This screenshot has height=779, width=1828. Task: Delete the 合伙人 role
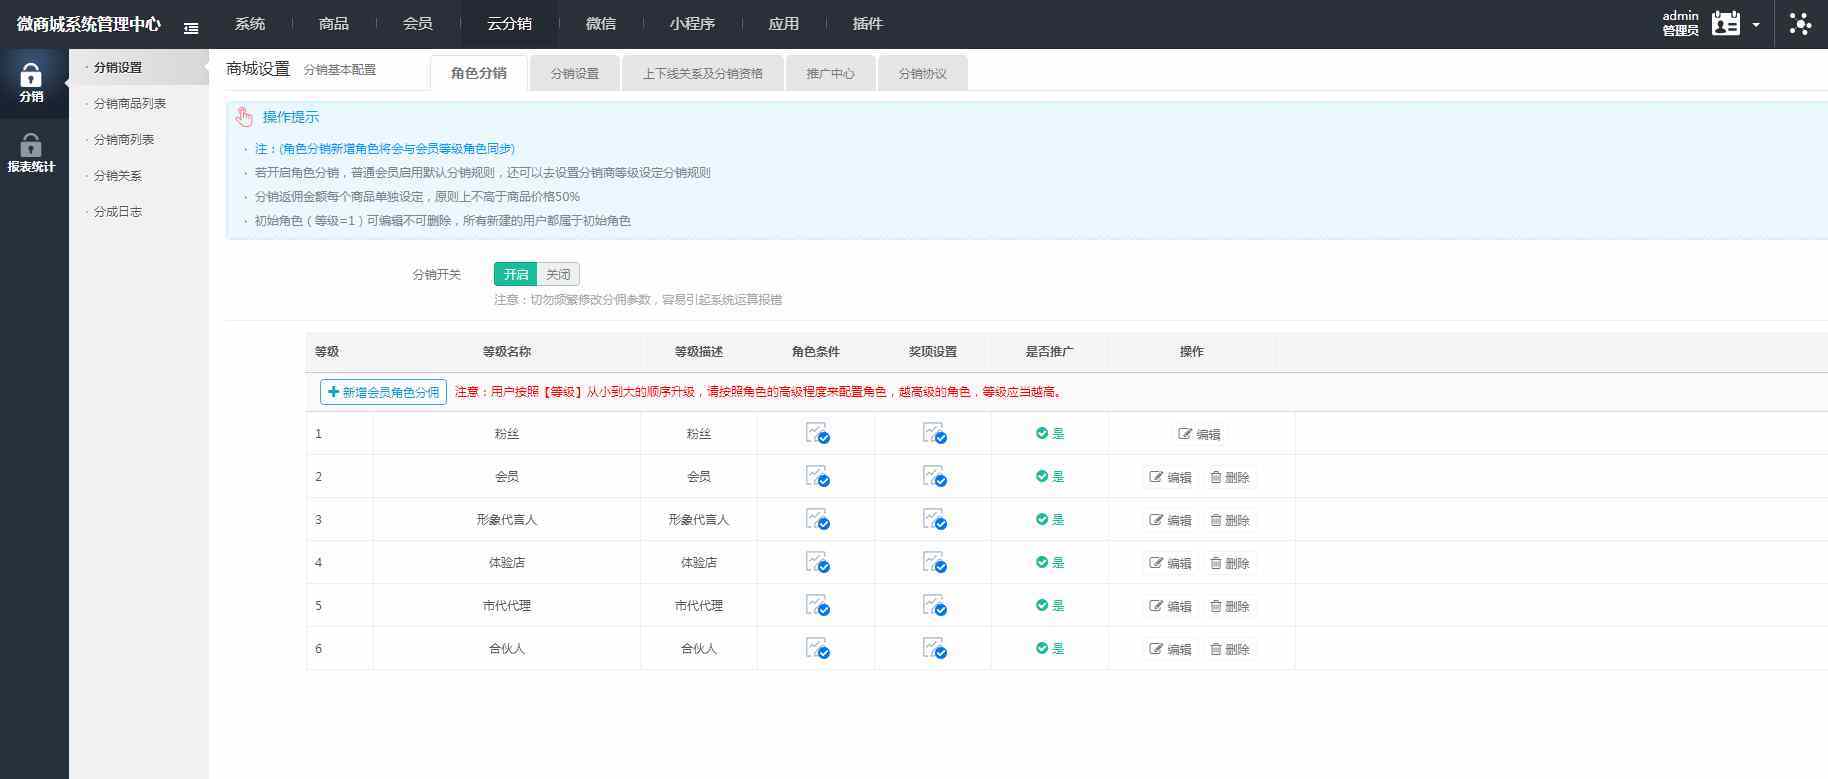click(1230, 649)
